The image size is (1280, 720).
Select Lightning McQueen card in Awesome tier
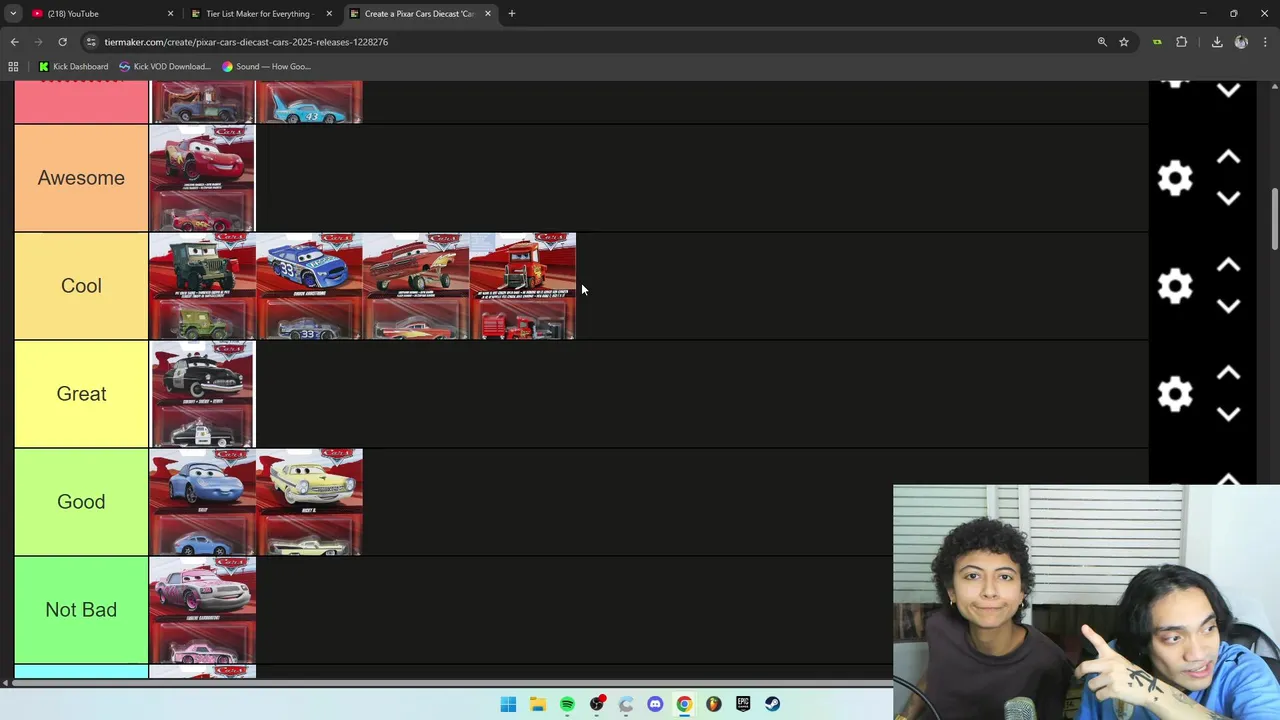[x=202, y=178]
